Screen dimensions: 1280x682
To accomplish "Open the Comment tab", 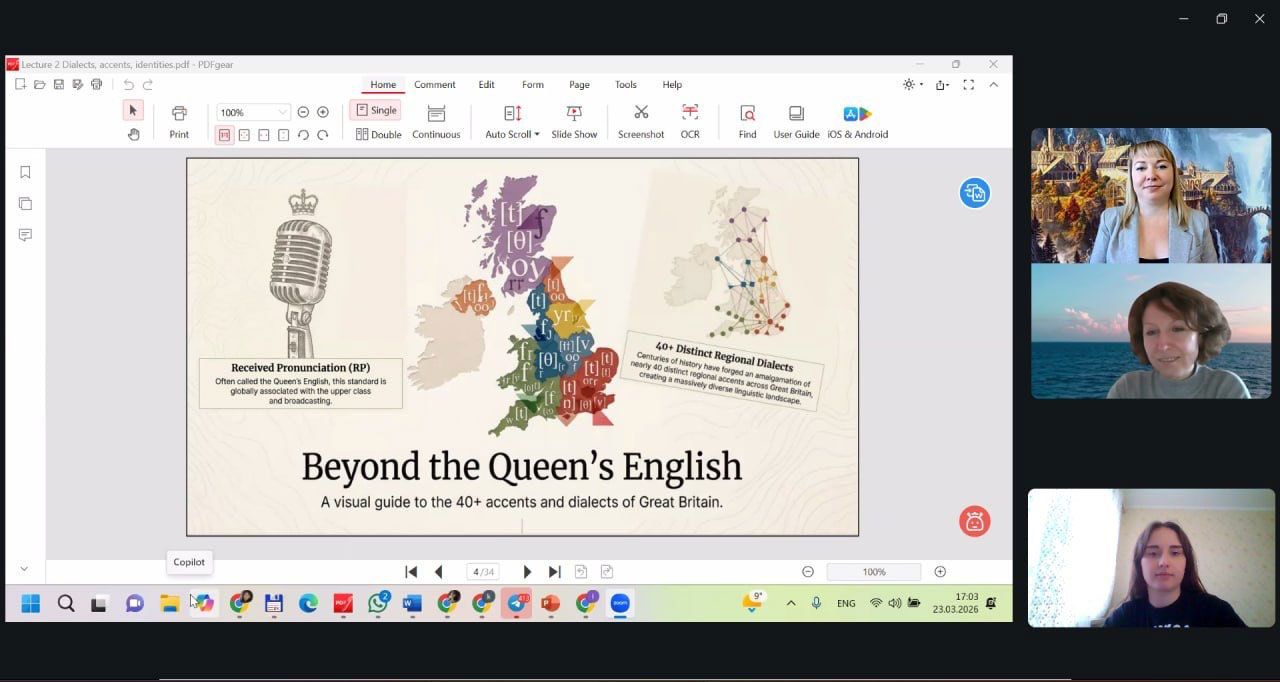I will point(434,85).
